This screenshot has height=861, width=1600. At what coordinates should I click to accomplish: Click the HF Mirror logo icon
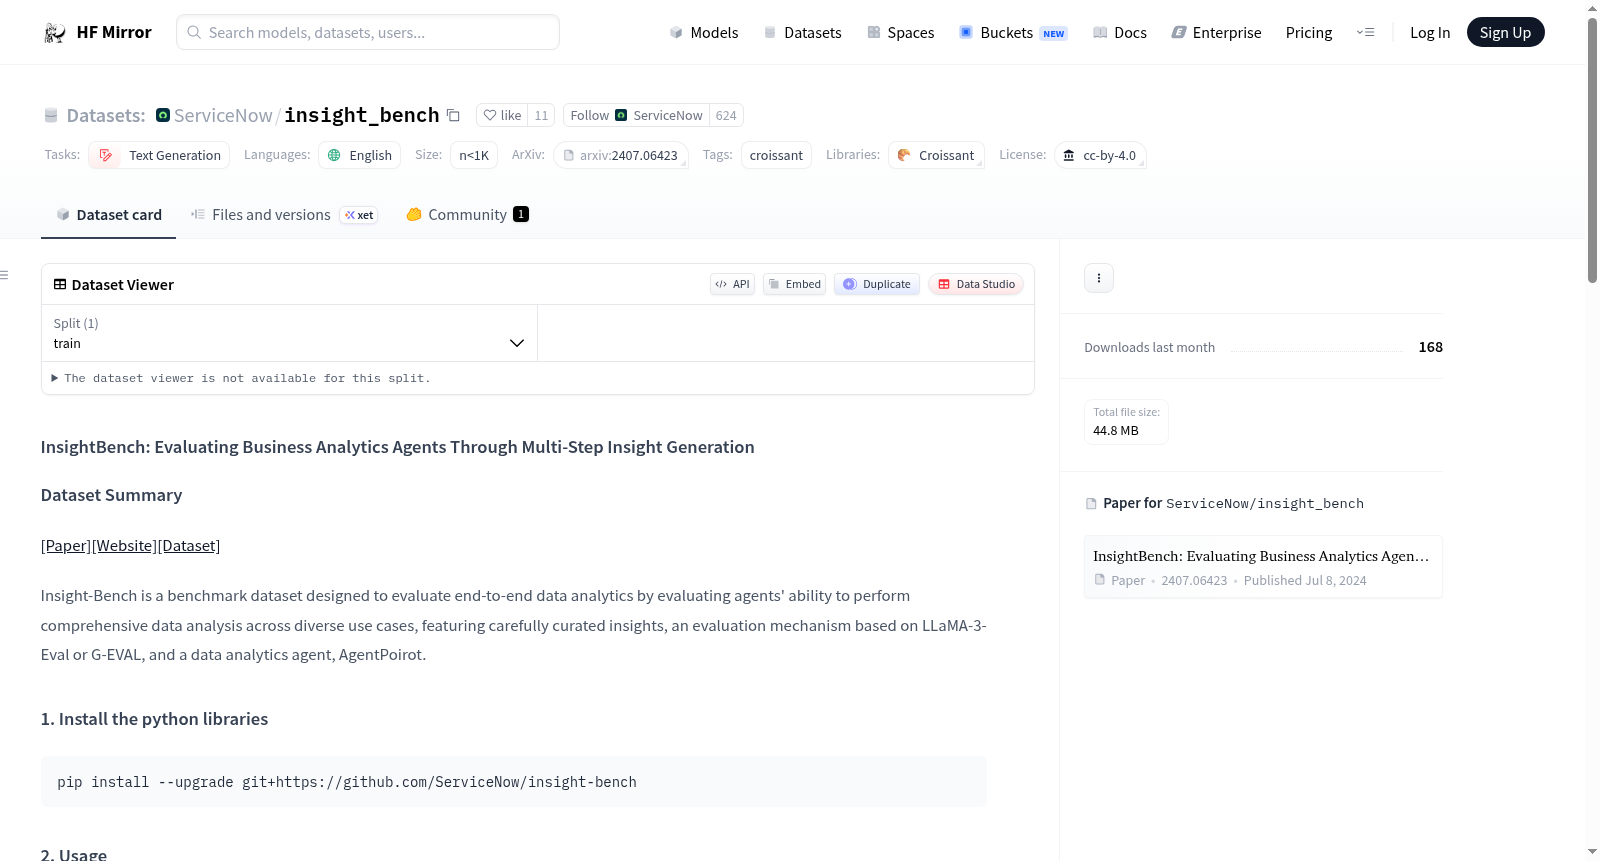pos(55,33)
